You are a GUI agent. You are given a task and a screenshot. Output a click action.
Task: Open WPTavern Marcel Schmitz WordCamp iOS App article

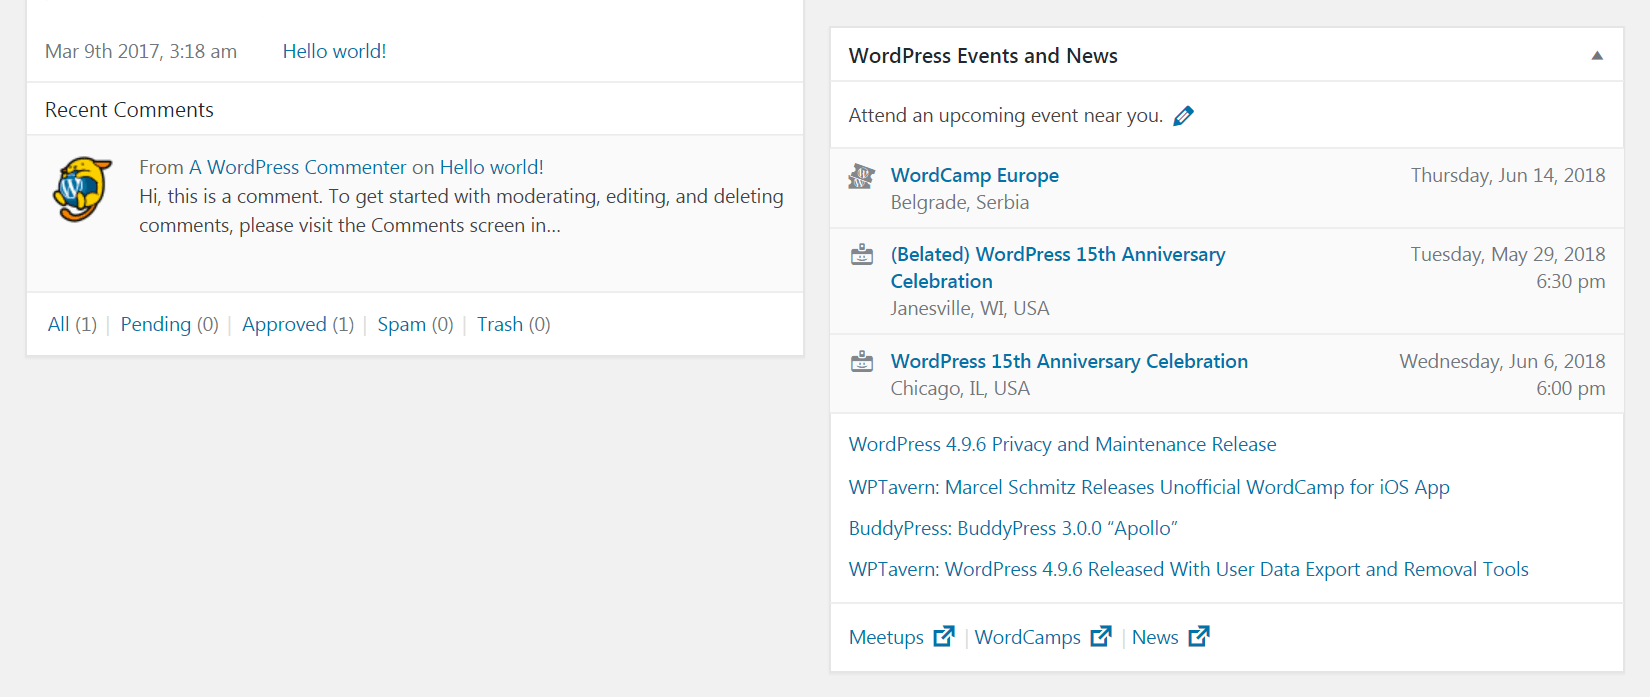pos(1149,487)
